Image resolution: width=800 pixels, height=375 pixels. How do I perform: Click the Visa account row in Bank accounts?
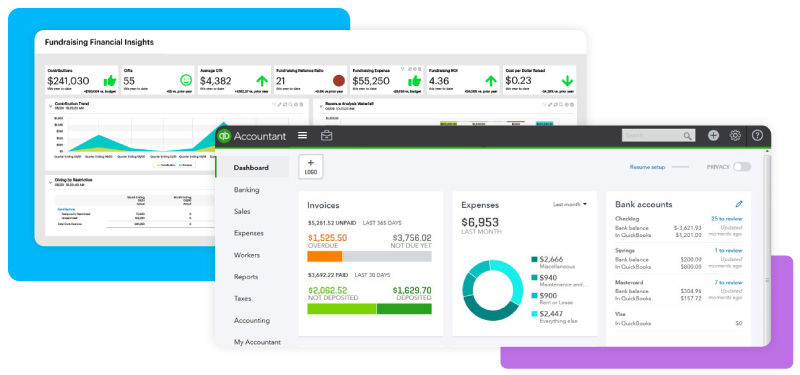point(679,319)
